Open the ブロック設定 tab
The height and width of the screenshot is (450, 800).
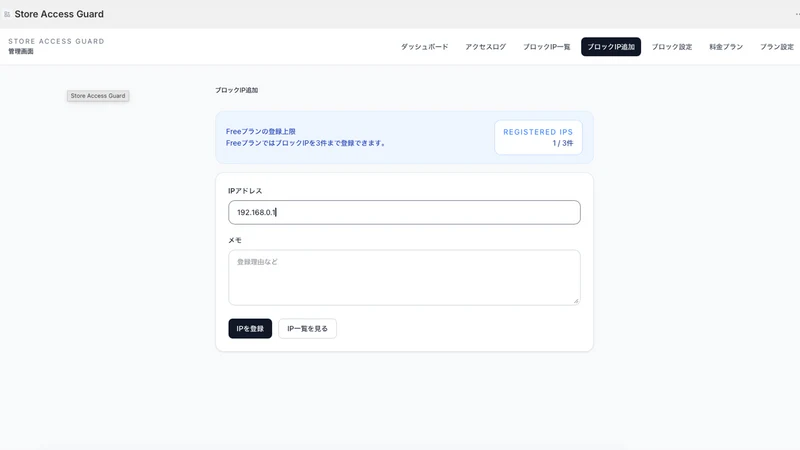[x=671, y=47]
